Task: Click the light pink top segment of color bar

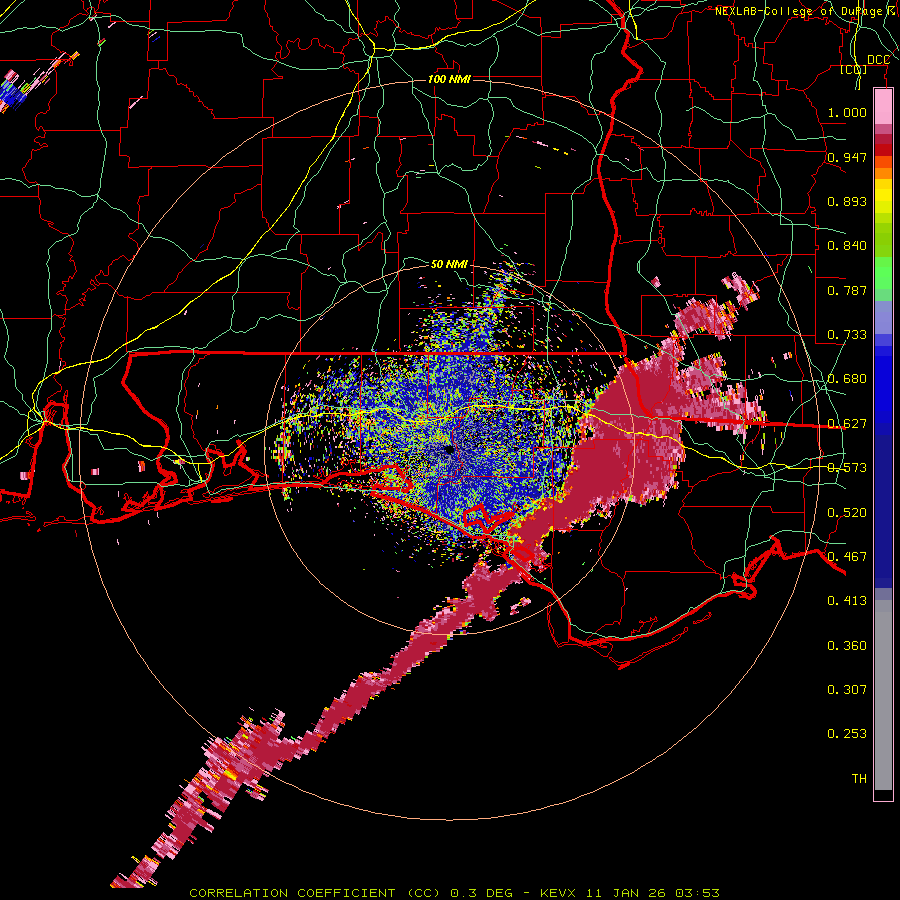Action: (883, 106)
